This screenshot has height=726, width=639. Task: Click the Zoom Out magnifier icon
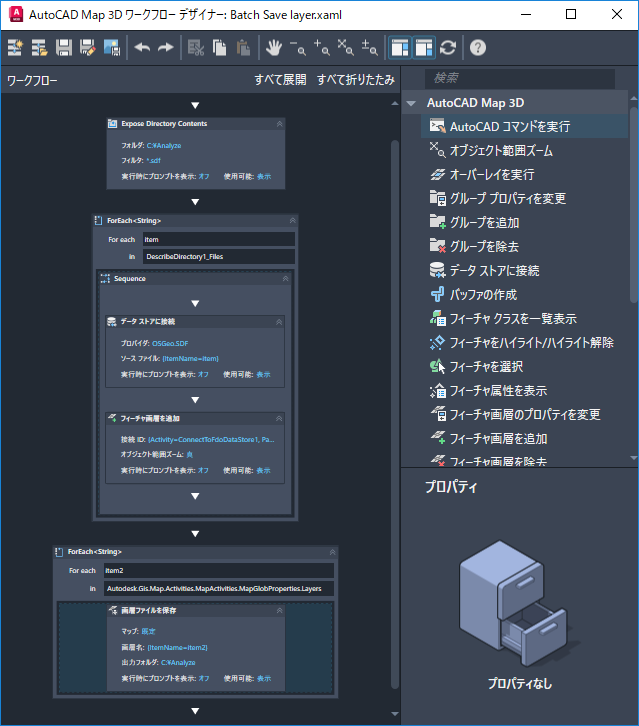pos(298,48)
